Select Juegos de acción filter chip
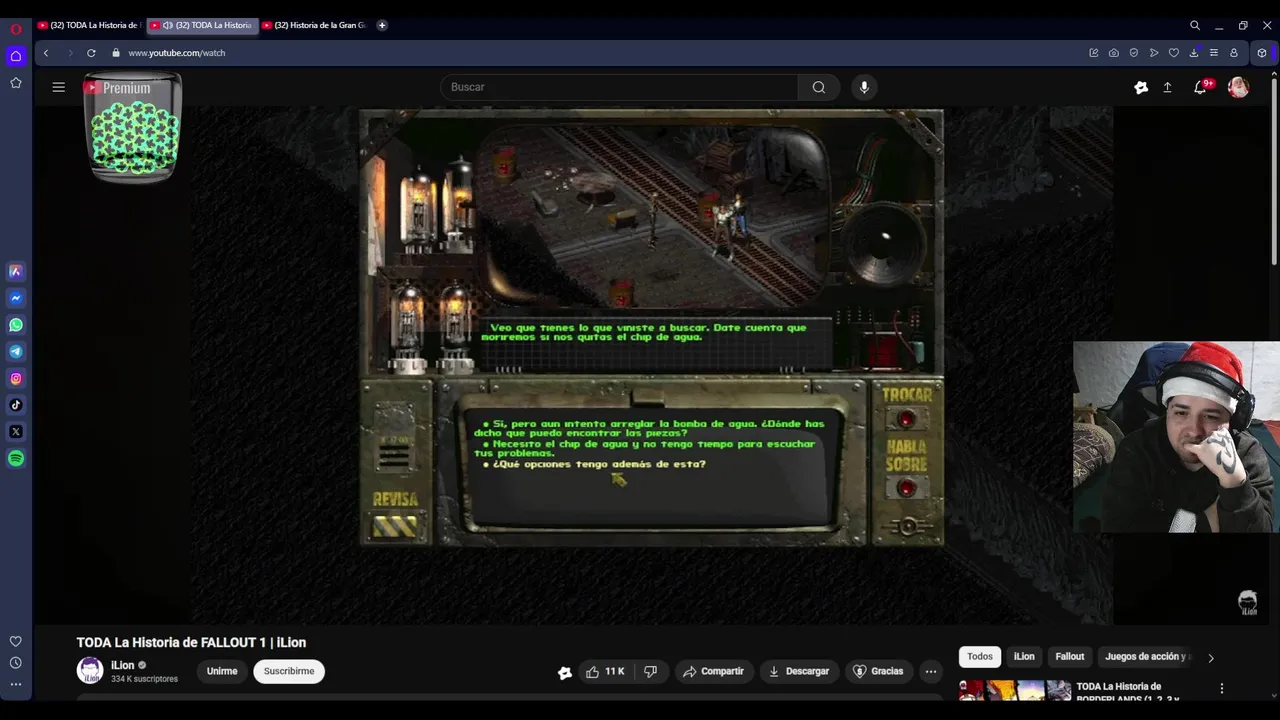The width and height of the screenshot is (1280, 720). point(1146,656)
